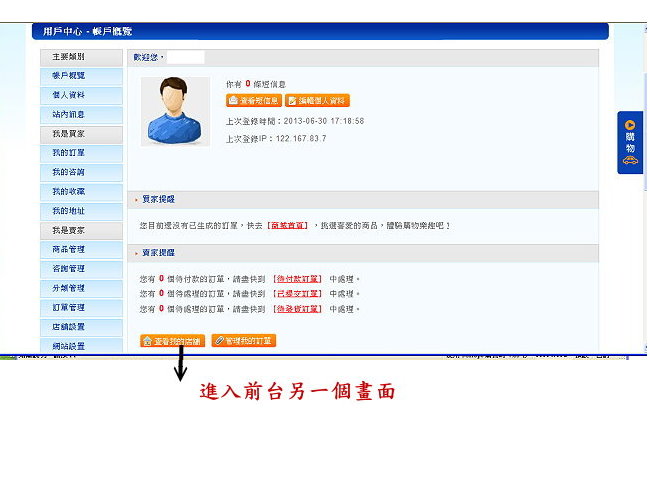This screenshot has height=500, width=650.
Task: Click the 待付款訂單 link
Action: (297, 279)
